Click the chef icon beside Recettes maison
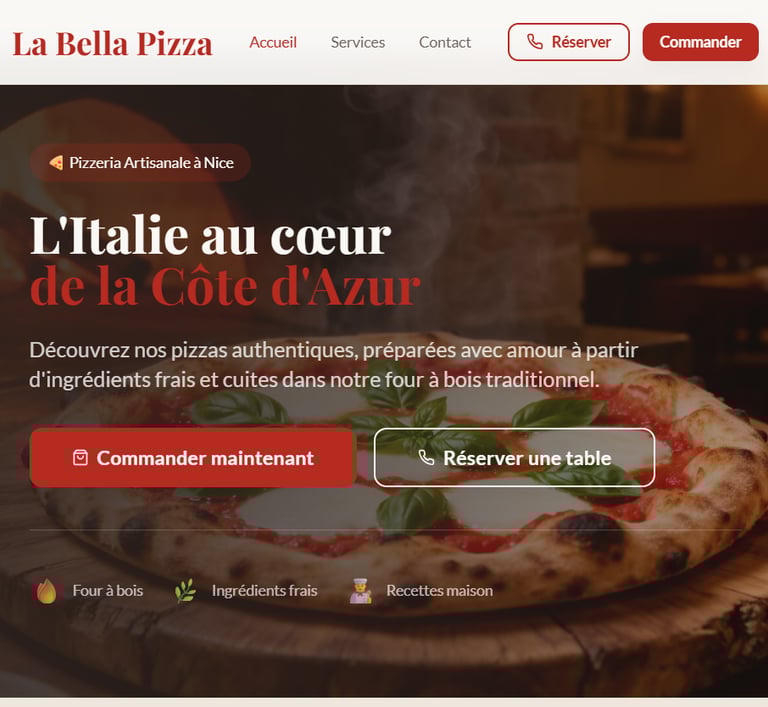Image resolution: width=768 pixels, height=707 pixels. pyautogui.click(x=361, y=591)
